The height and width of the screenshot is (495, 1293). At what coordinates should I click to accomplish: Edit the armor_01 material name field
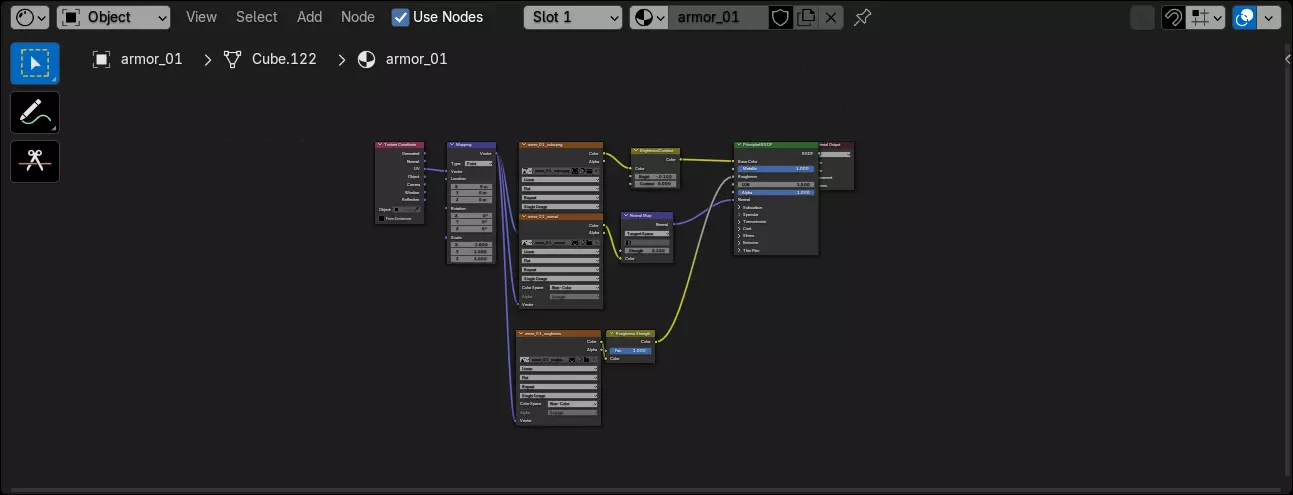(x=718, y=17)
